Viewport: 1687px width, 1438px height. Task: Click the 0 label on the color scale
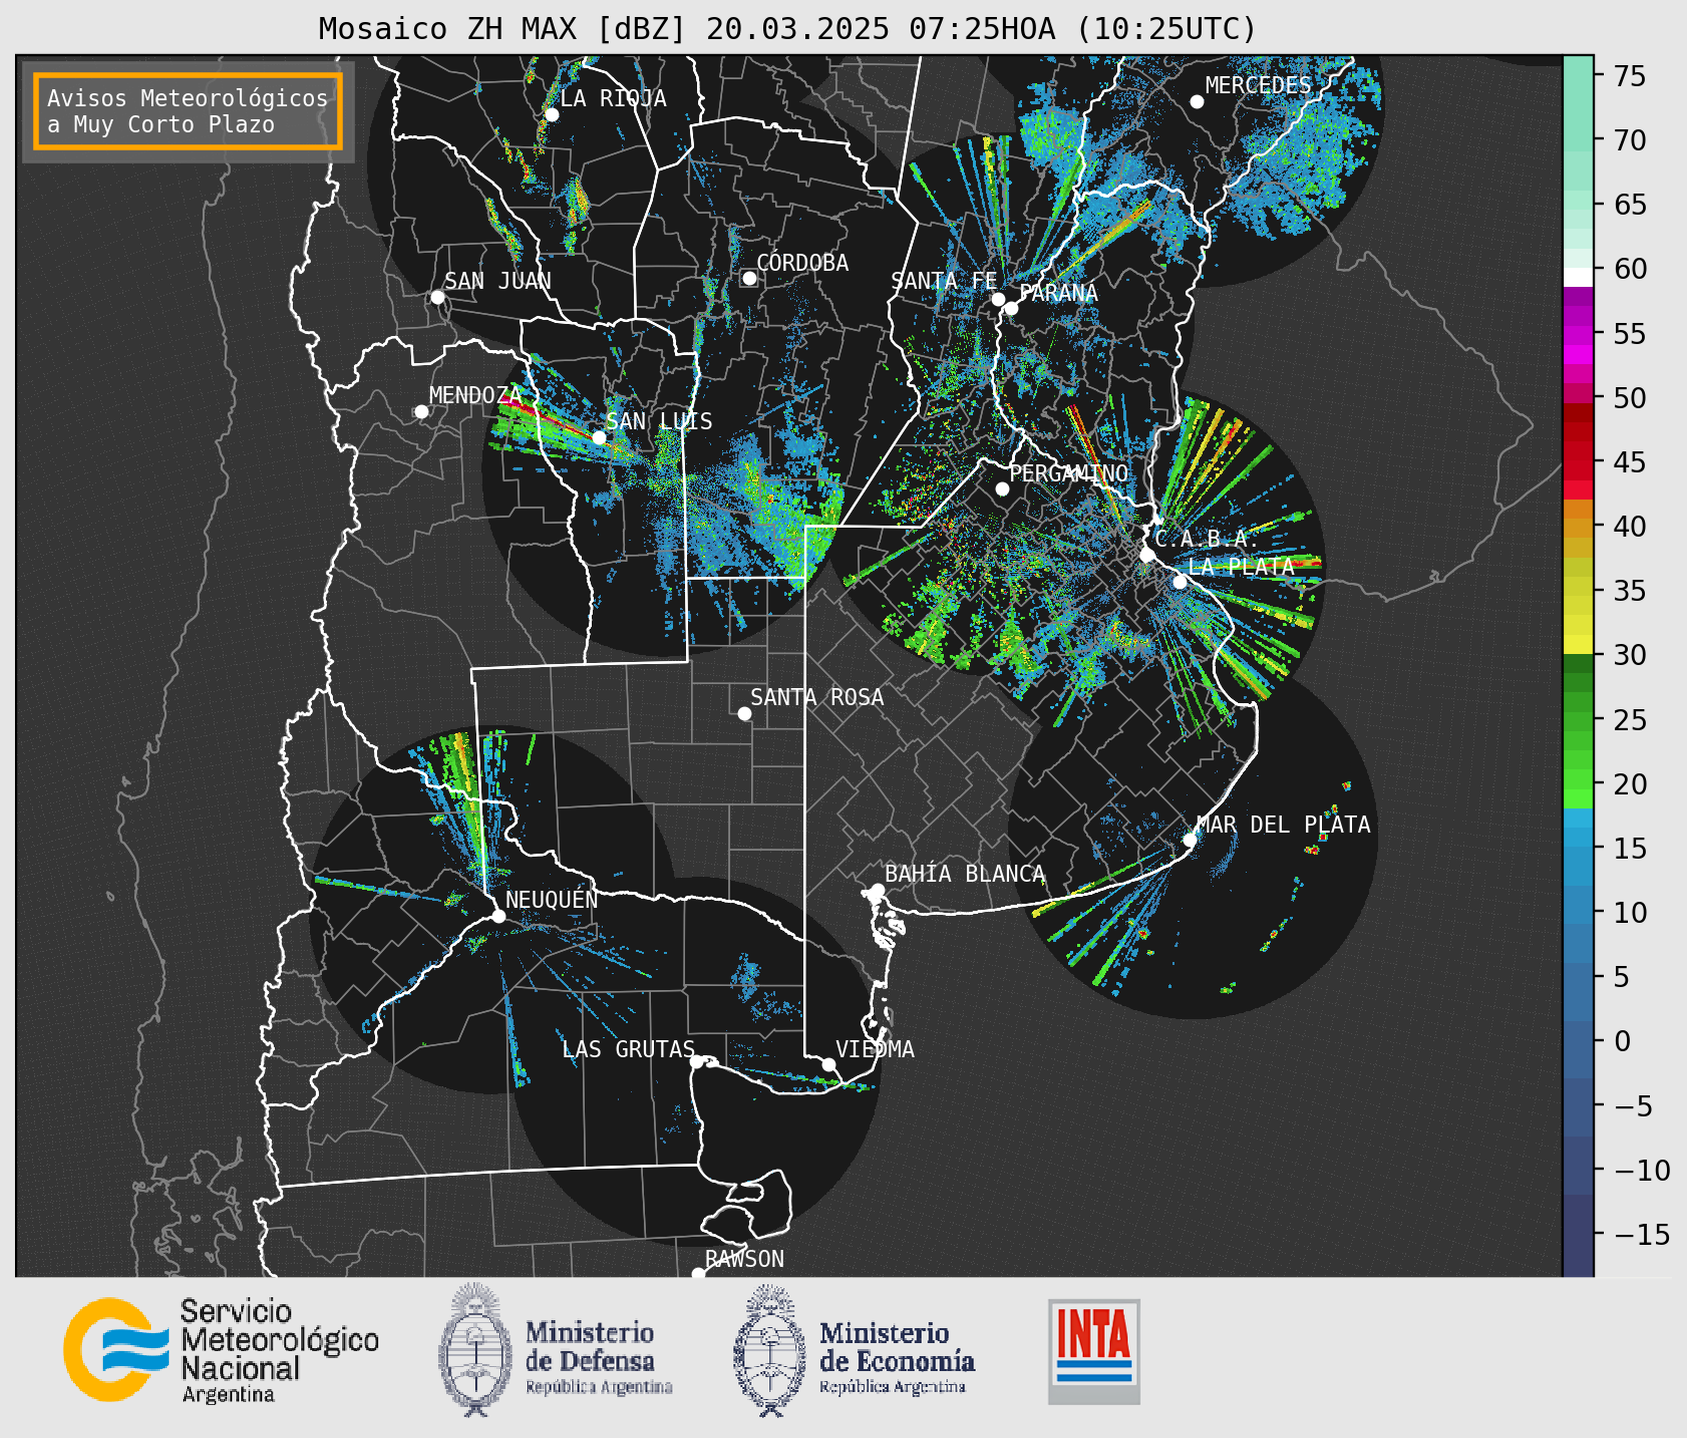(x=1622, y=1041)
